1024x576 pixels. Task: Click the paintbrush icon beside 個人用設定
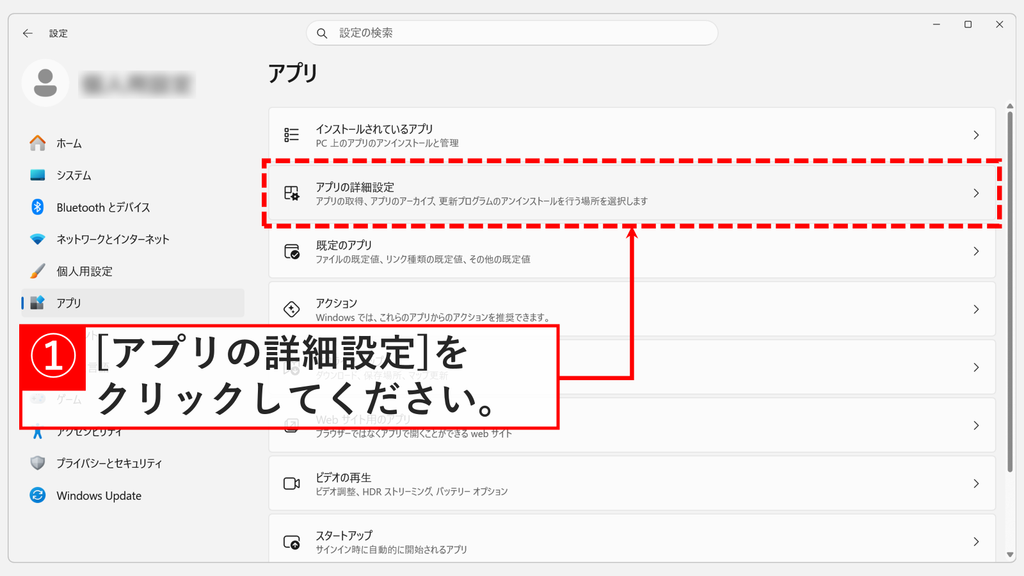[x=38, y=271]
